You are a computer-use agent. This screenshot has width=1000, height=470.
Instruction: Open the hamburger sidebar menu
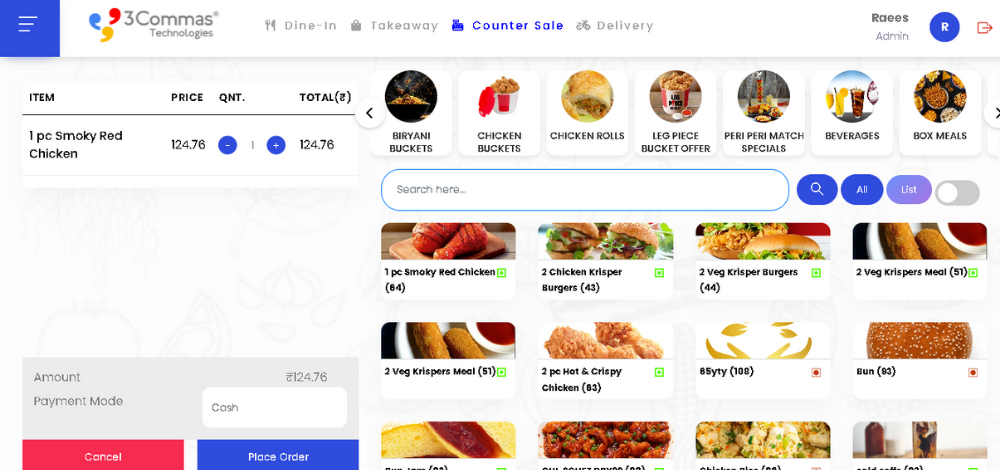[x=29, y=26]
